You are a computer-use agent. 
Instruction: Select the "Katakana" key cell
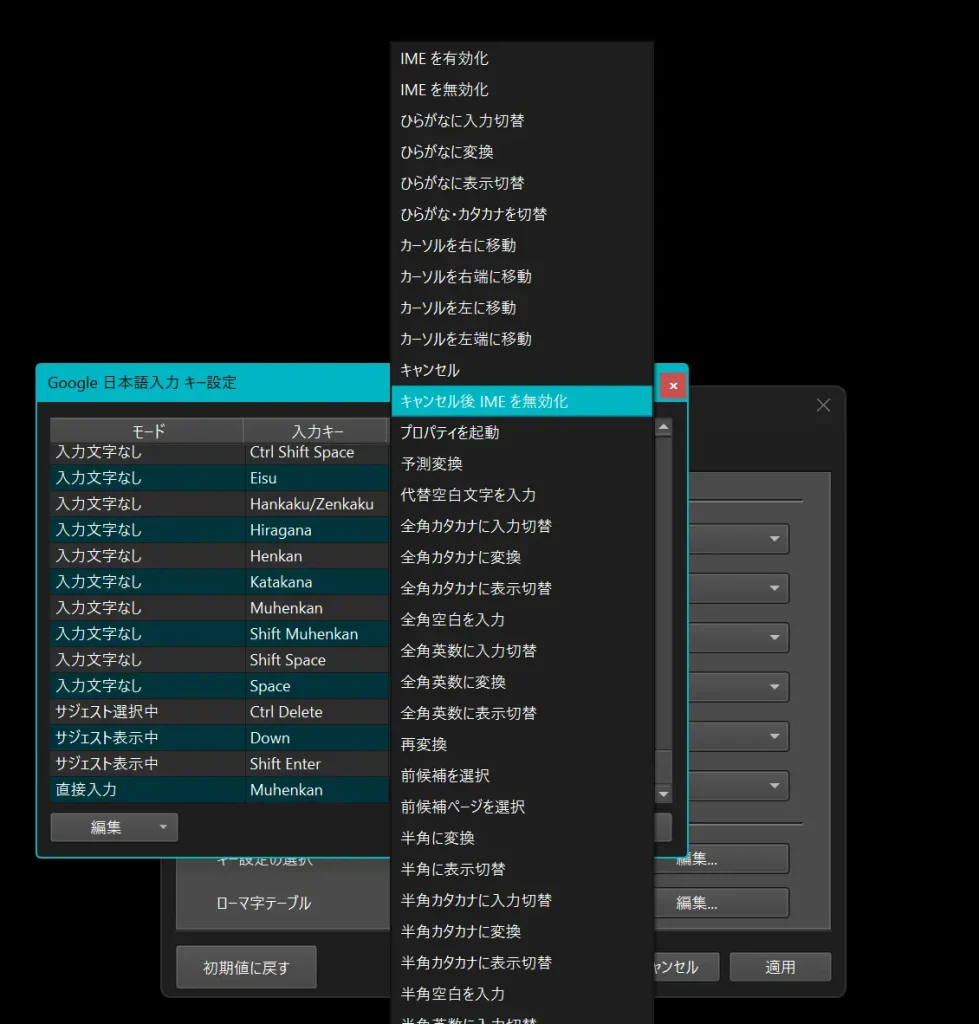coord(317,582)
